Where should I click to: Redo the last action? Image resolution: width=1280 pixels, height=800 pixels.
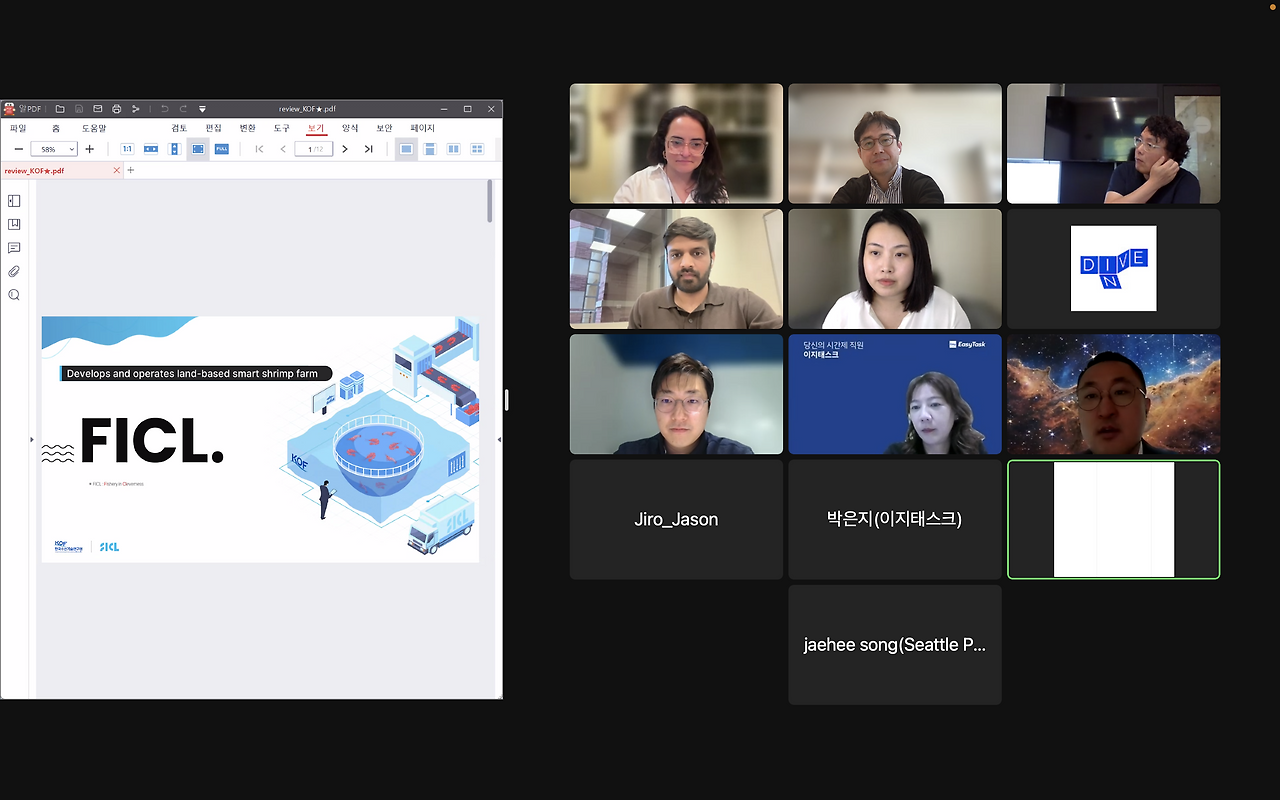tap(183, 109)
